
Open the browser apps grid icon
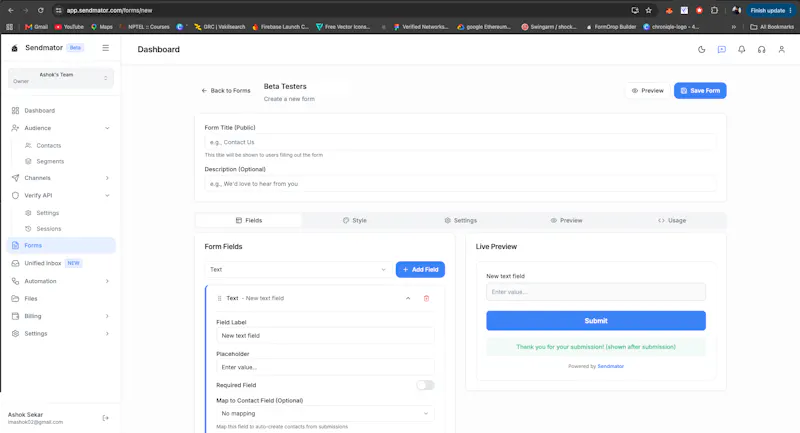tap(9, 27)
